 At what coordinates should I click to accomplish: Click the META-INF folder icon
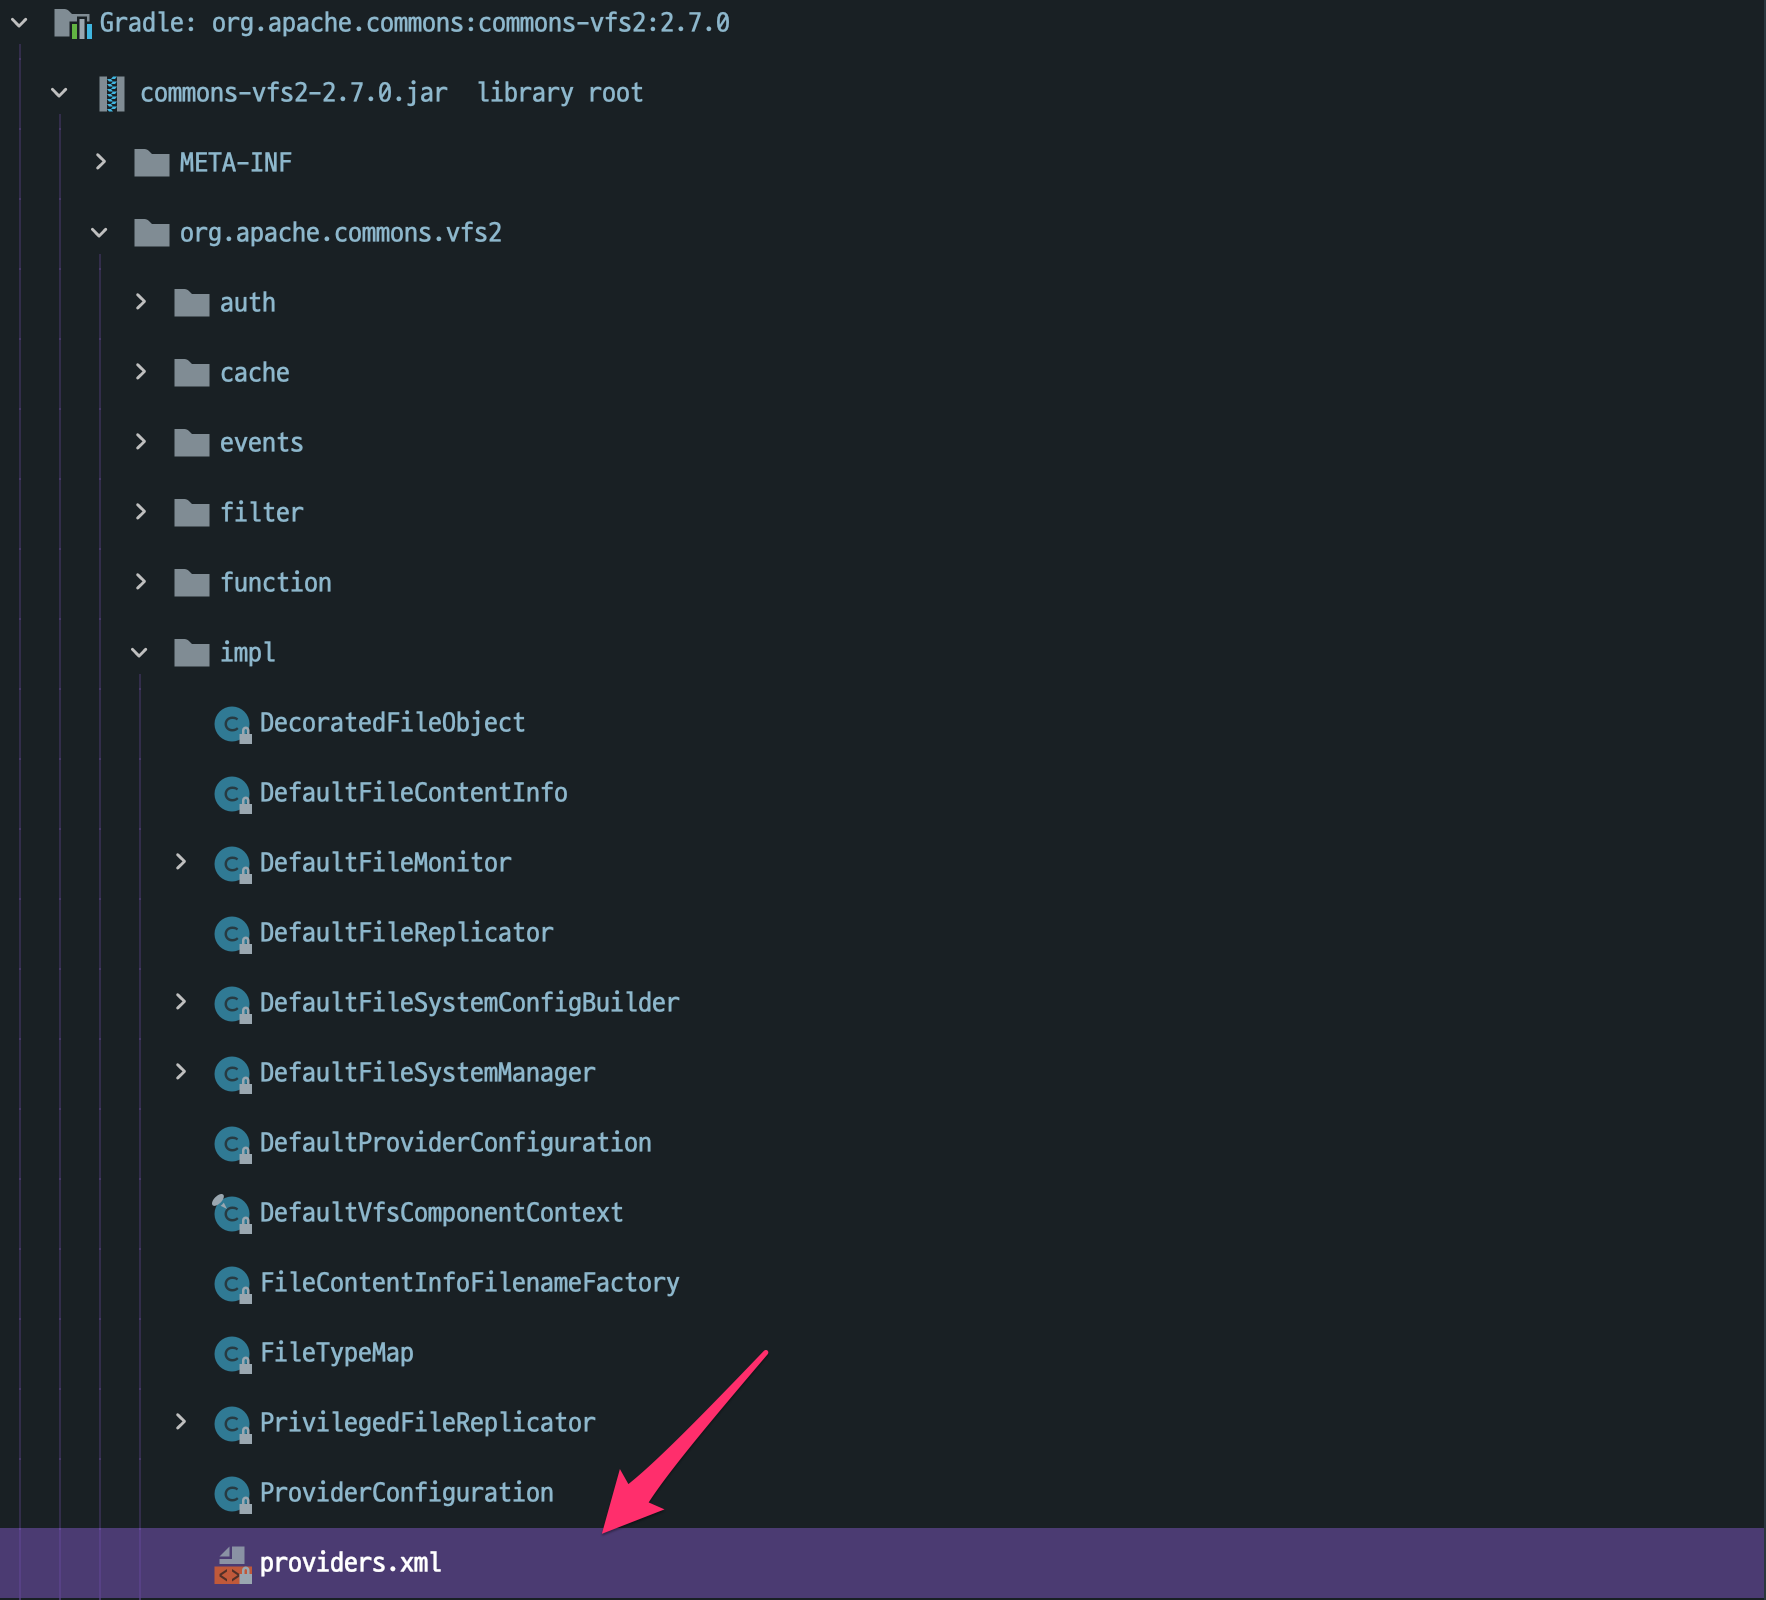click(151, 162)
